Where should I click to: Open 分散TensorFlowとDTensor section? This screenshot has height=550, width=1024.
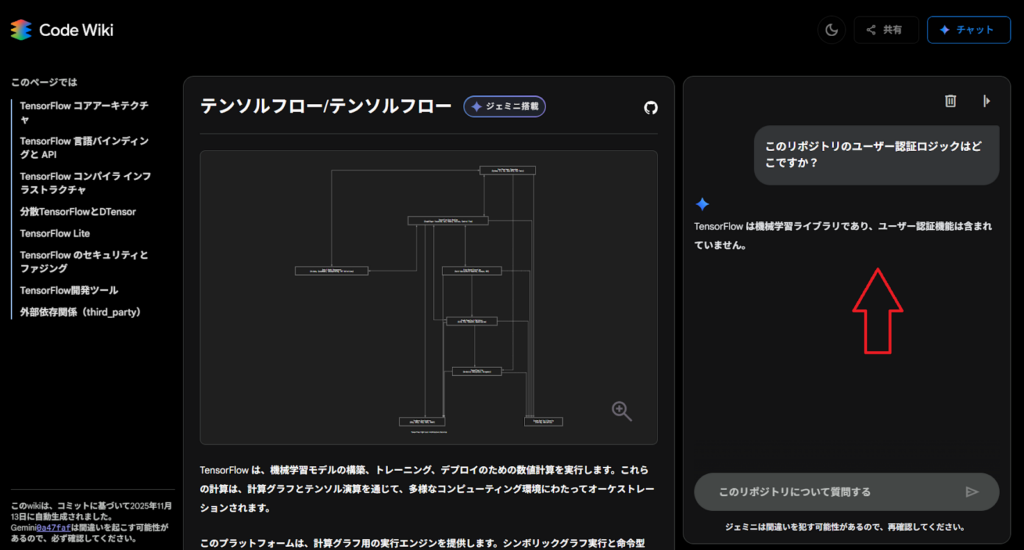[x=78, y=212]
